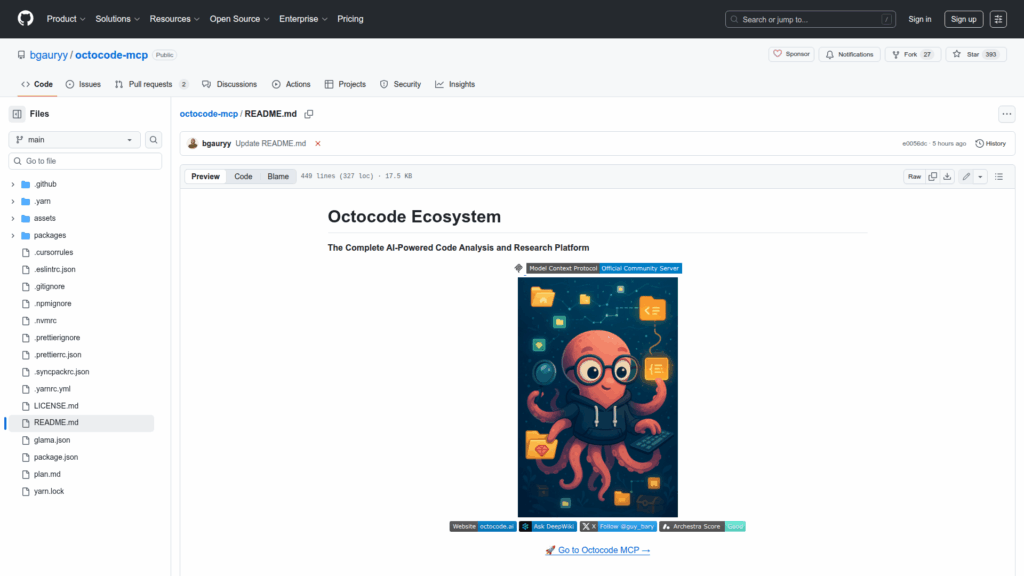
Task: Click Sign in
Action: pyautogui.click(x=920, y=19)
